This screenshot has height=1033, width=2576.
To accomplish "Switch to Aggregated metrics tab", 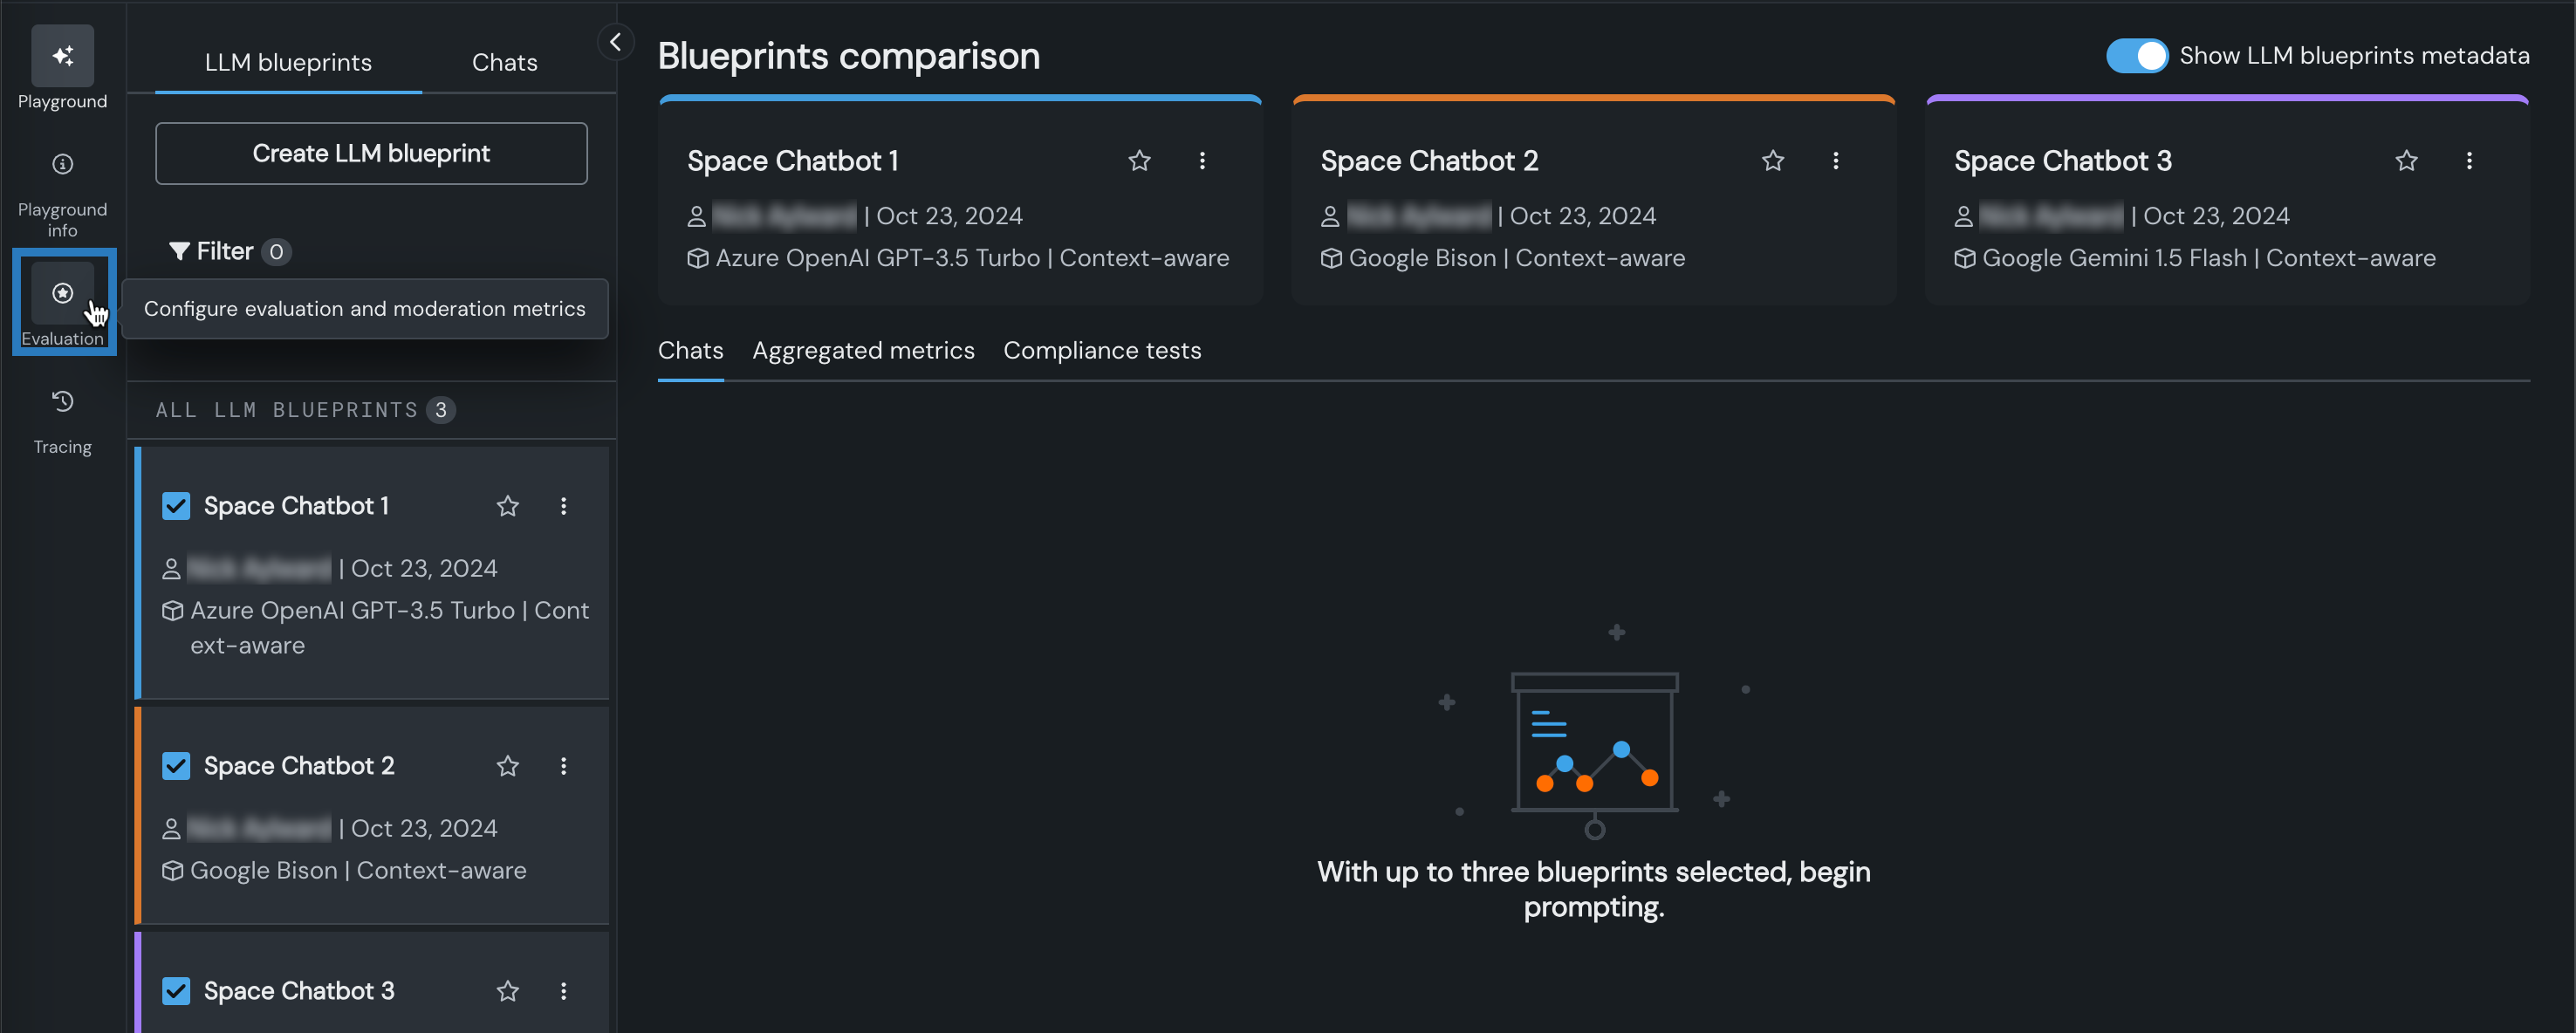I will (863, 351).
